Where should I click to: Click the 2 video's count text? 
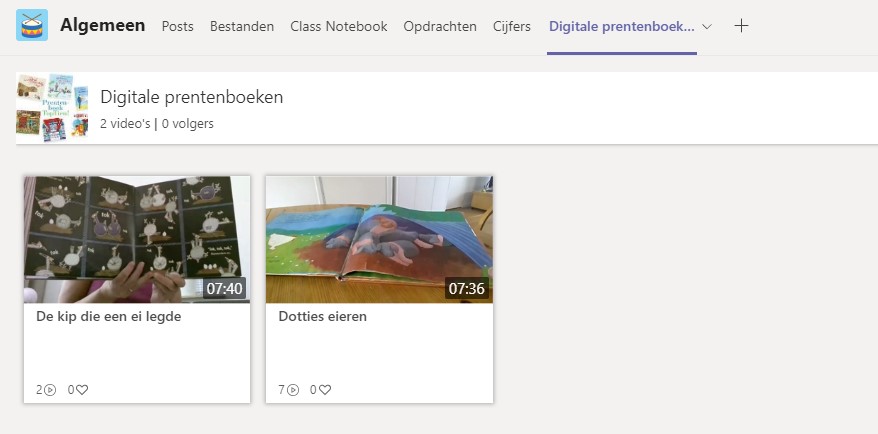click(125, 124)
